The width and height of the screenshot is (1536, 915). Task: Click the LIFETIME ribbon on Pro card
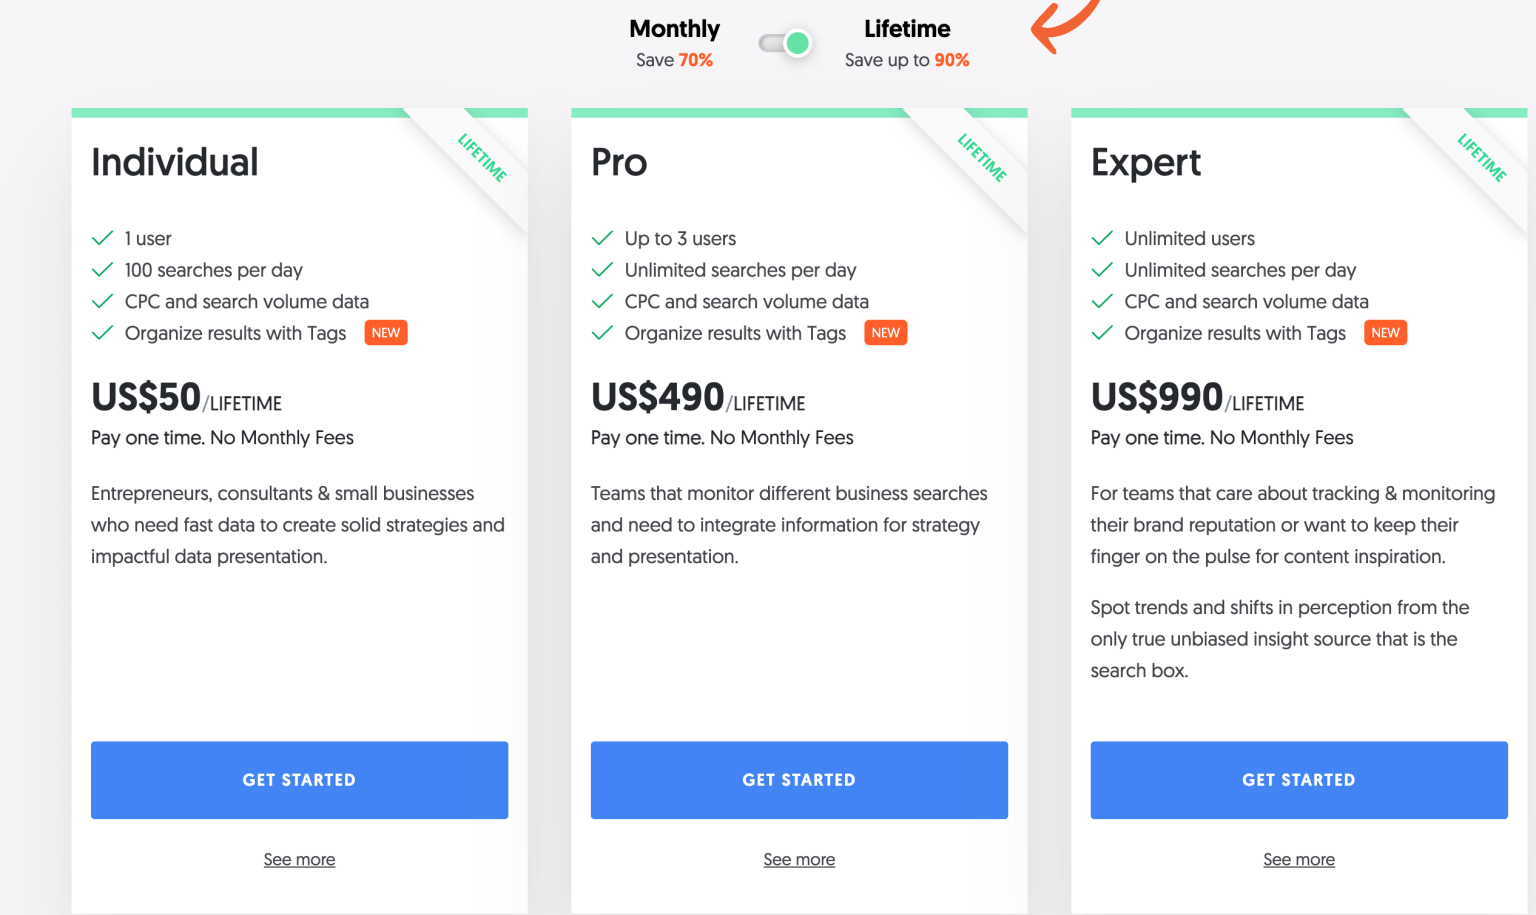(982, 157)
